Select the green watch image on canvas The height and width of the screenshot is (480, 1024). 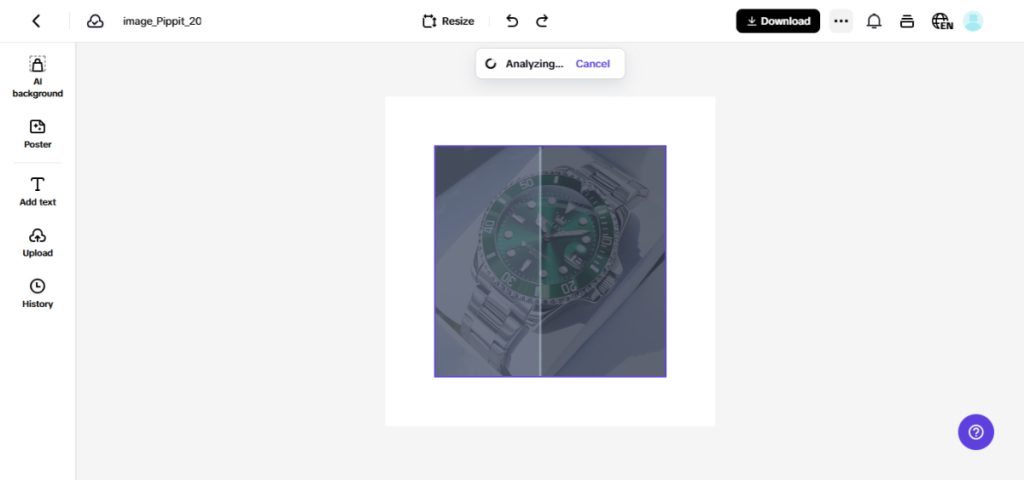(x=550, y=261)
